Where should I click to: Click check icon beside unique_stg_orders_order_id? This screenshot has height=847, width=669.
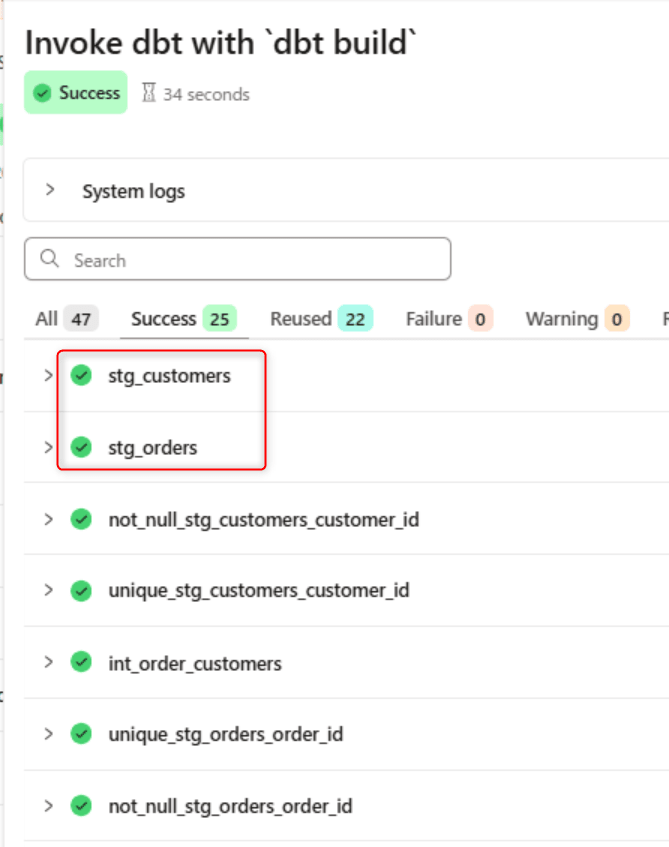81,734
